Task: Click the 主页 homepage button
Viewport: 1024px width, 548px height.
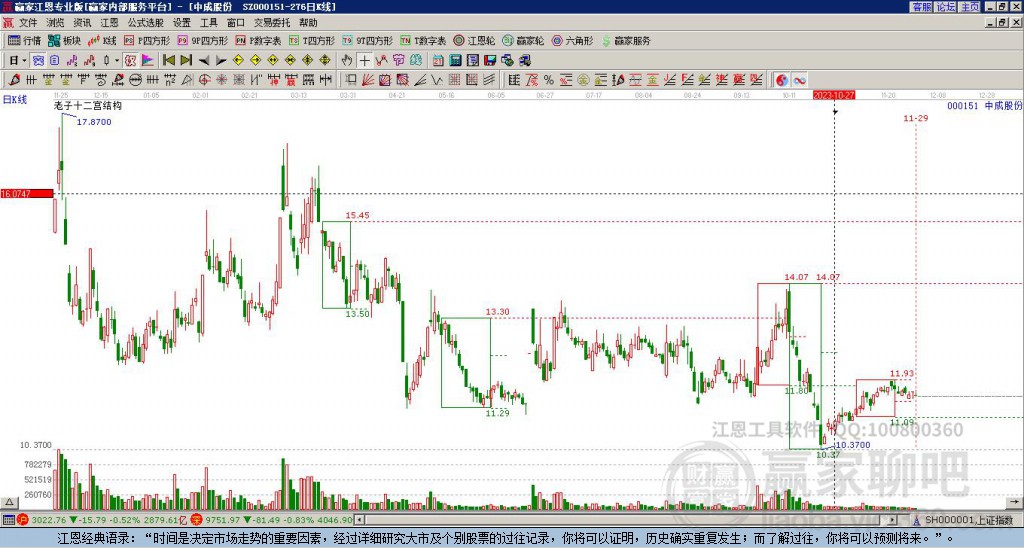Action: click(x=970, y=7)
